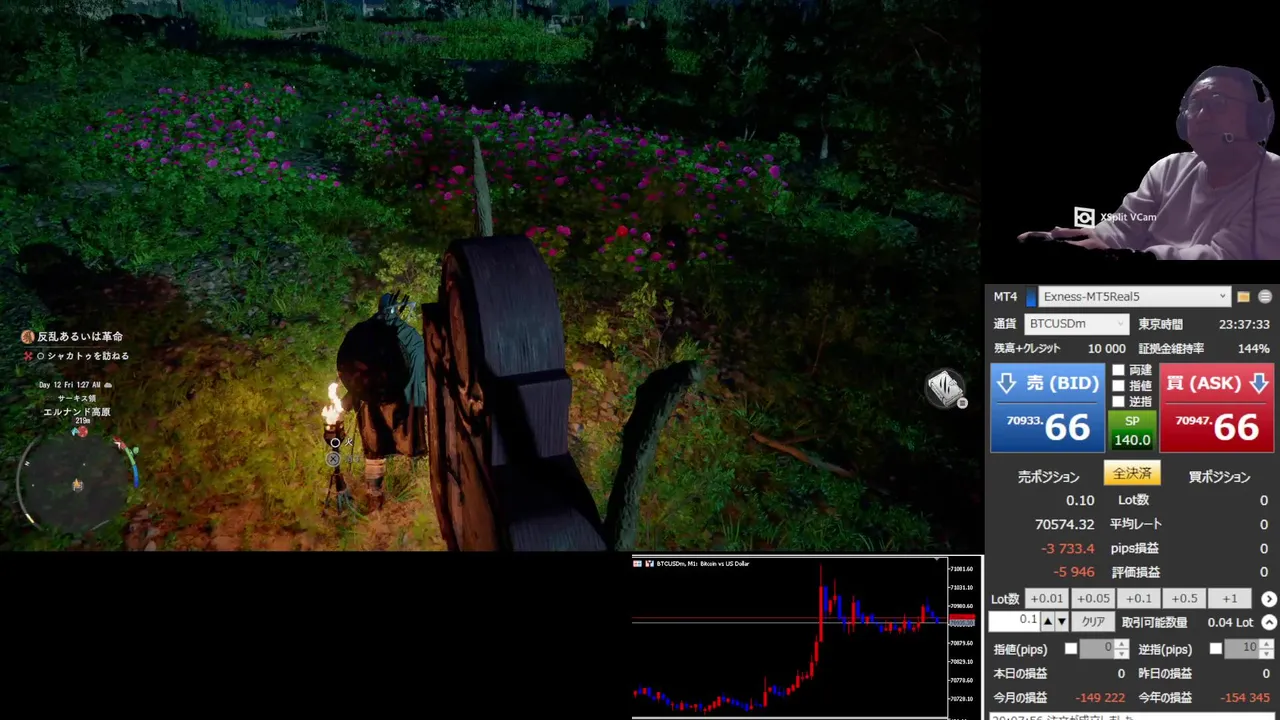Collapse the section with the up chevron
The width and height of the screenshot is (1280, 720).
click(1269, 622)
